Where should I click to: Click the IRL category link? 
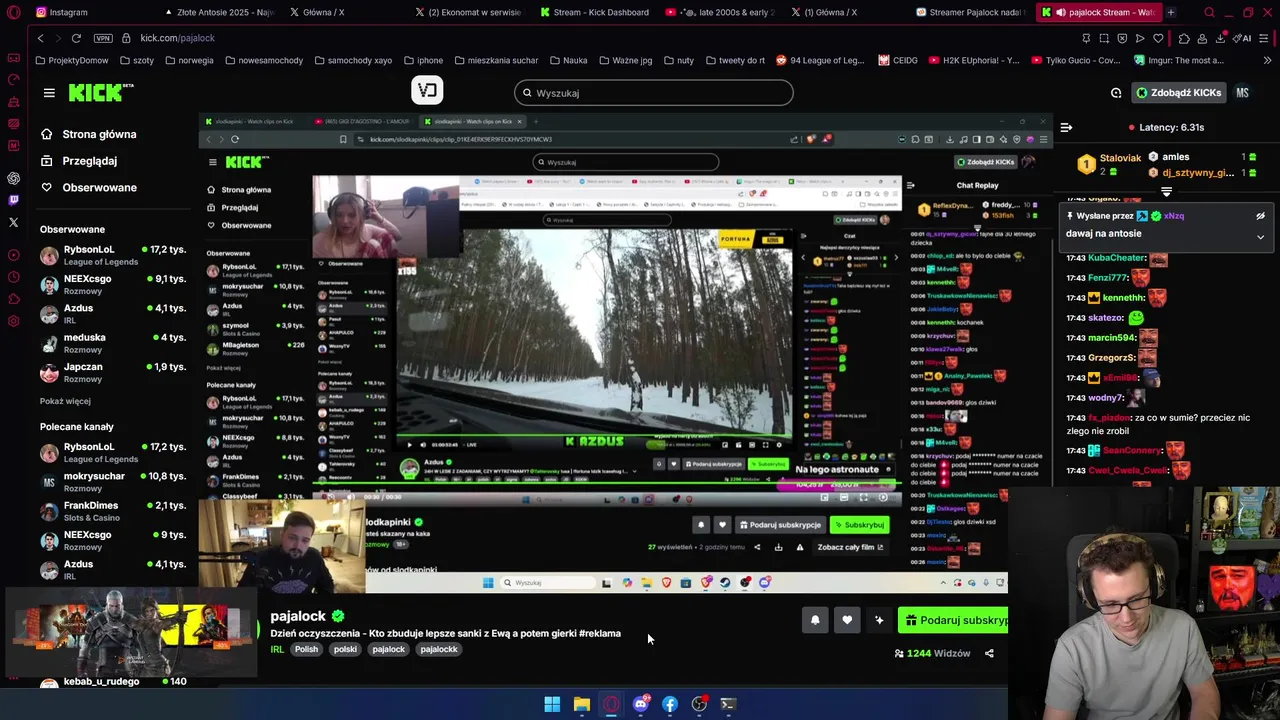tap(277, 650)
